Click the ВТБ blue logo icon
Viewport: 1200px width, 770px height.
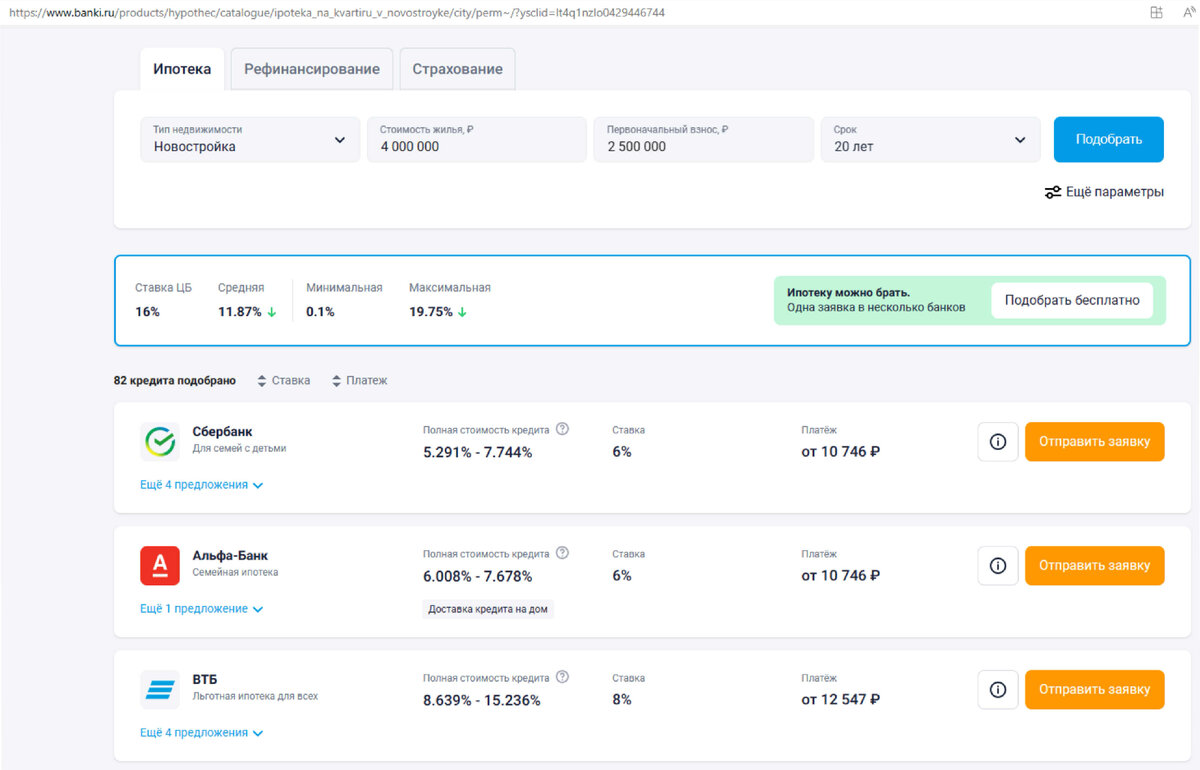pos(159,689)
